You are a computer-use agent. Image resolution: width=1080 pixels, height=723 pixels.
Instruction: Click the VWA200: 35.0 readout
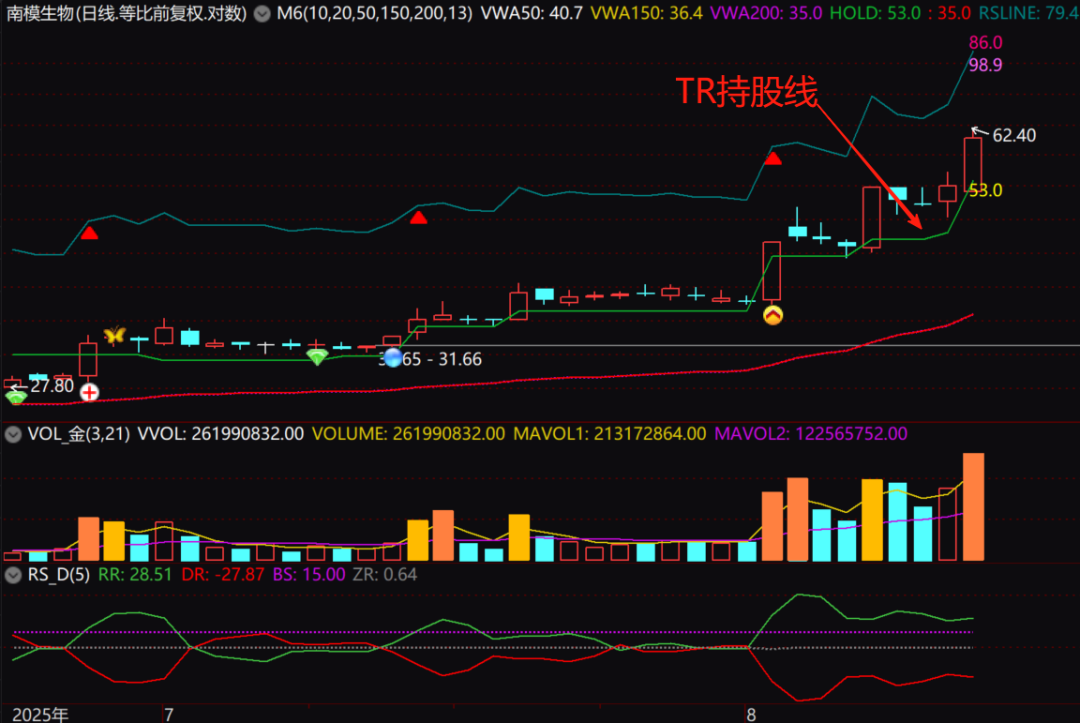pyautogui.click(x=766, y=13)
